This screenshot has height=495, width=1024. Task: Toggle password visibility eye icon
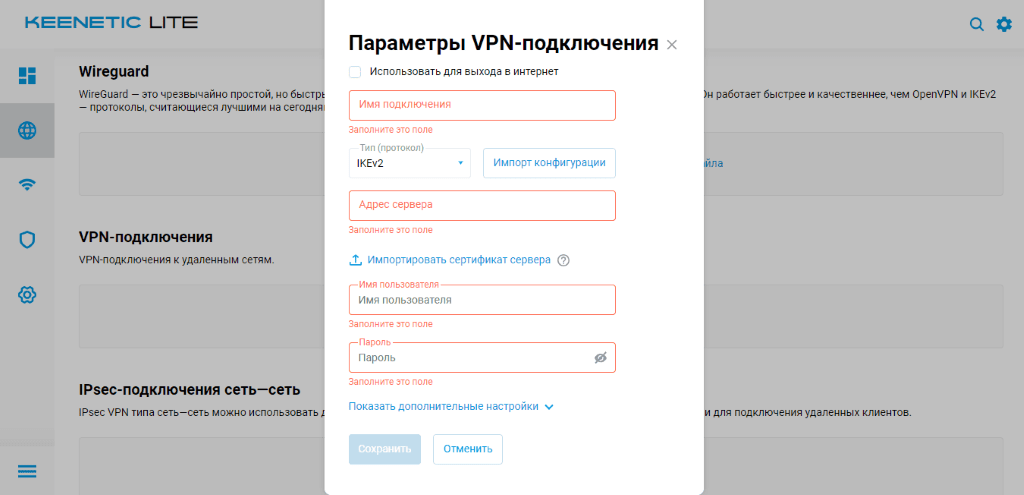(600, 357)
